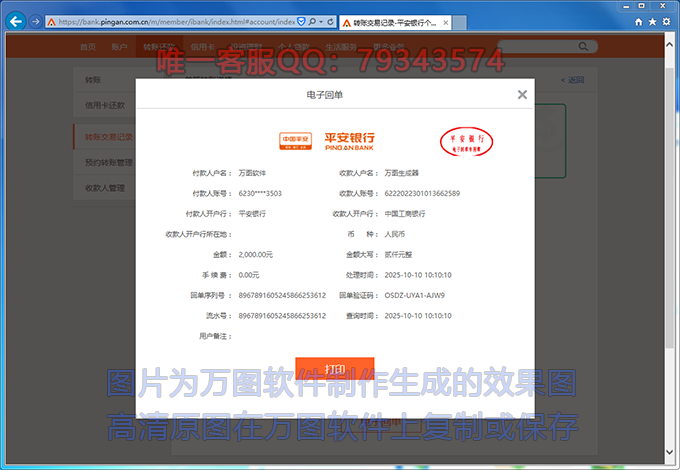Image resolution: width=680 pixels, height=470 pixels.
Task: Click the browser forward arrow button
Action: coord(36,20)
